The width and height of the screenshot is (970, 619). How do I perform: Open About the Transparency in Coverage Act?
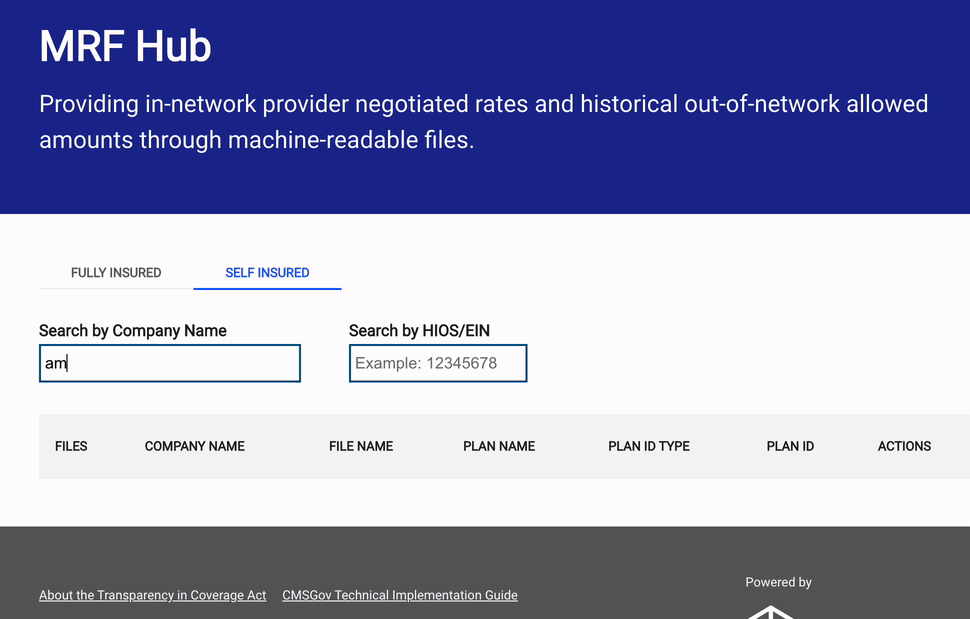pos(152,595)
